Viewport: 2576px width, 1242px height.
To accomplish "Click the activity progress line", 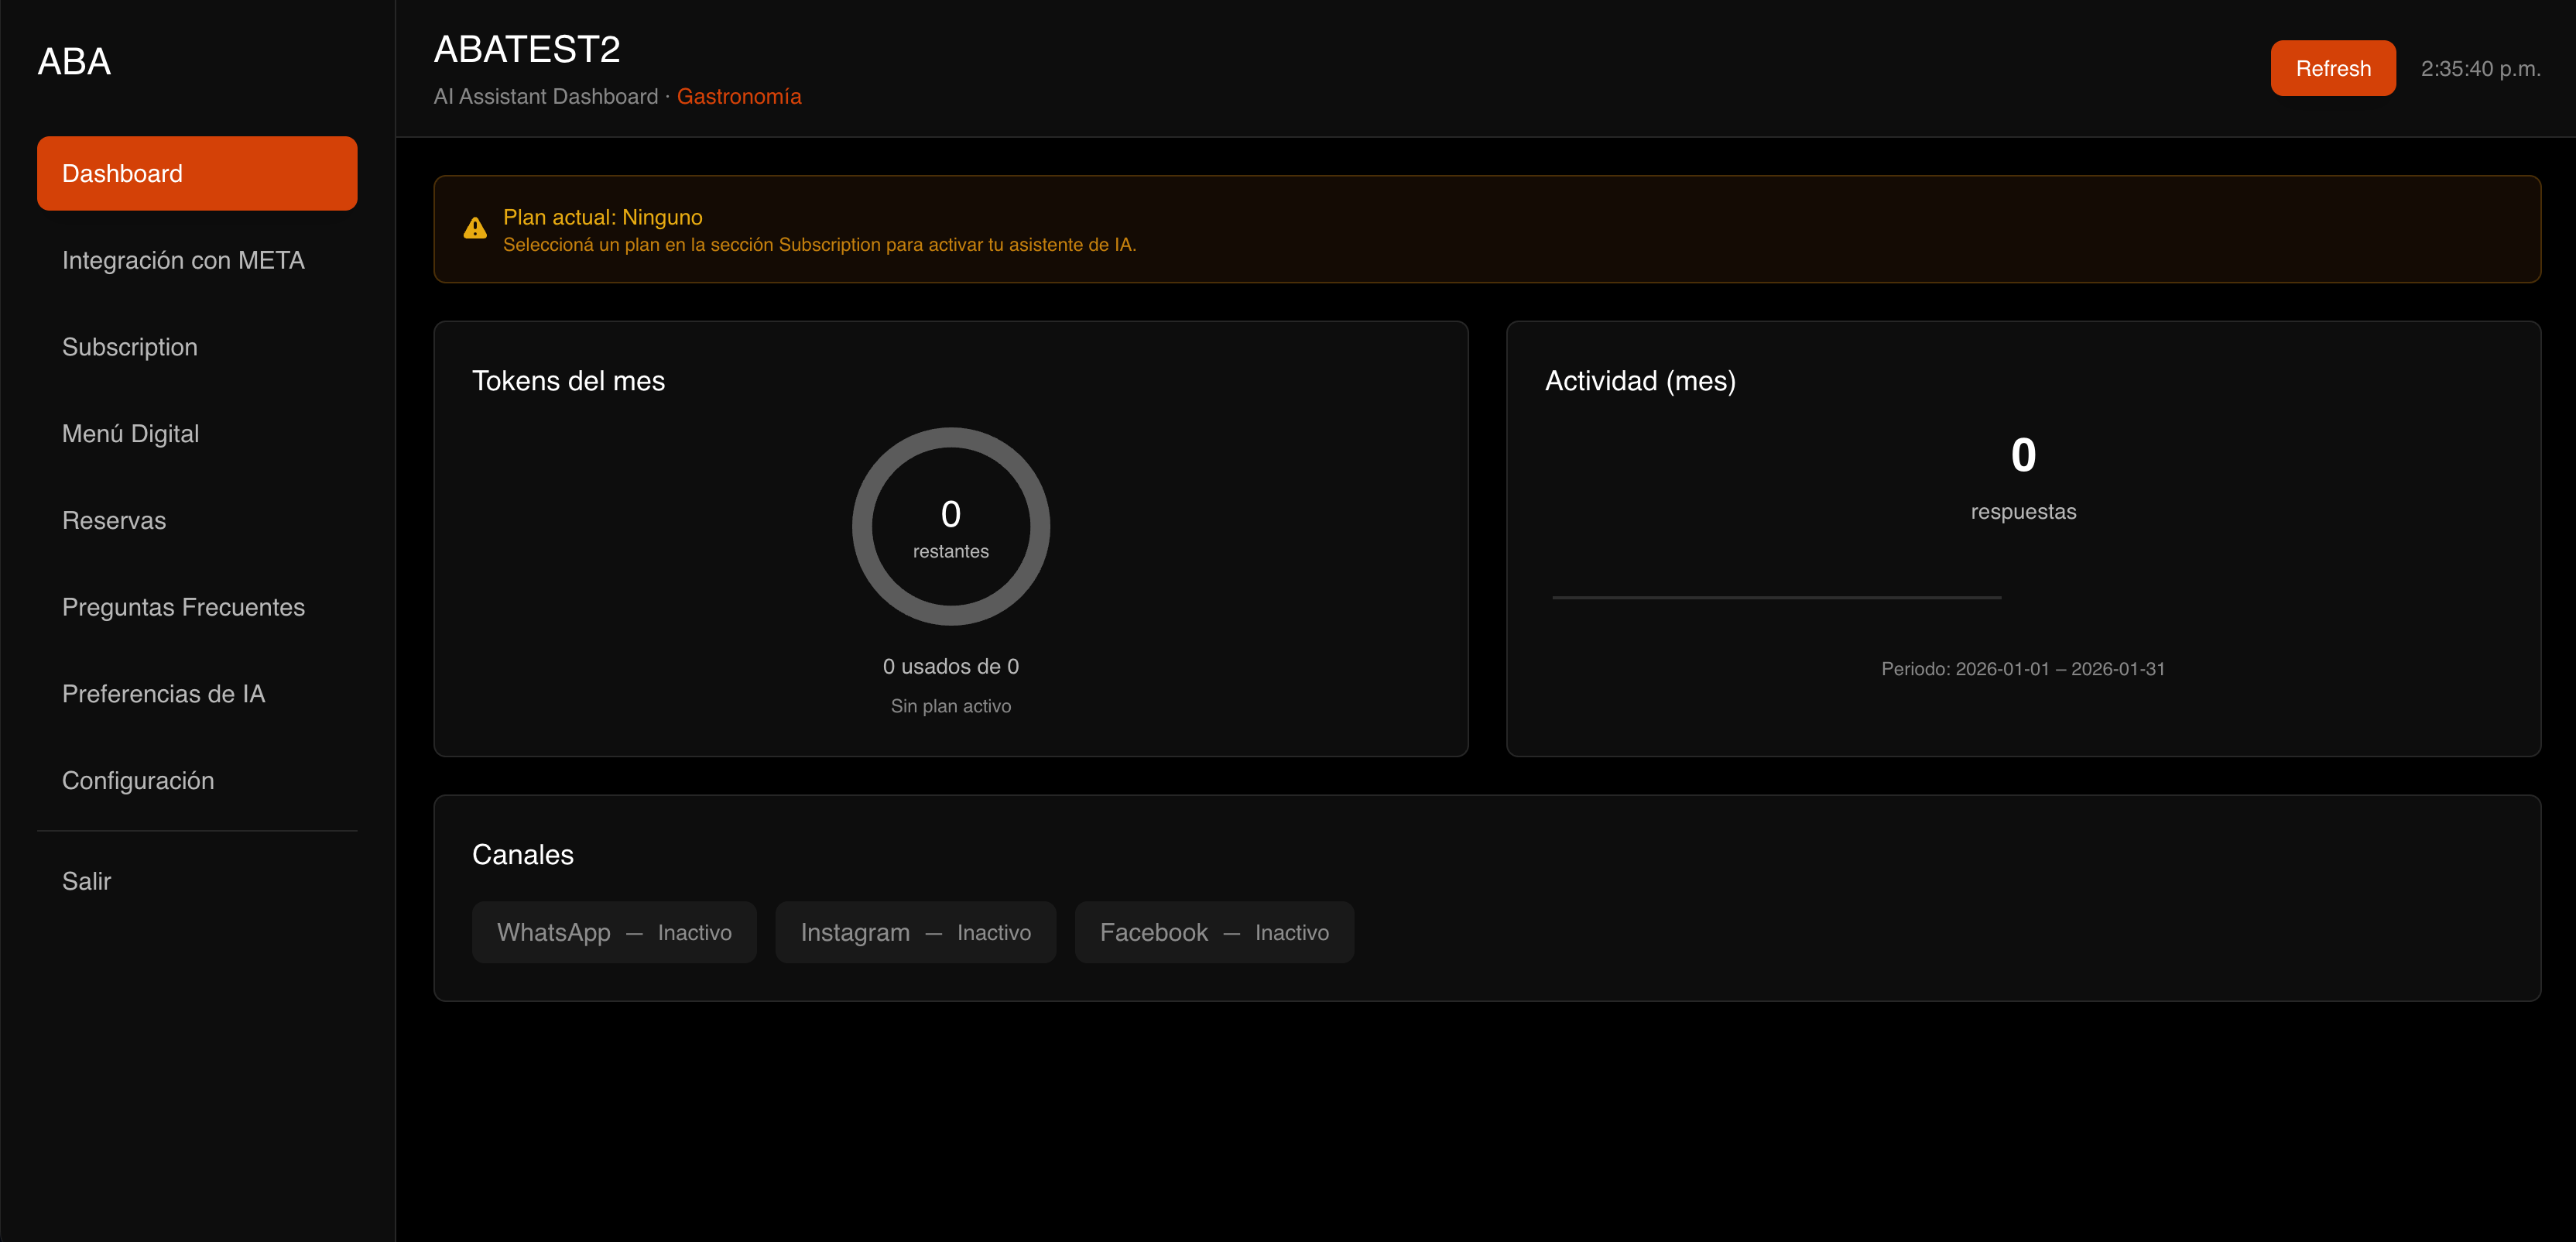I will click(x=1776, y=598).
